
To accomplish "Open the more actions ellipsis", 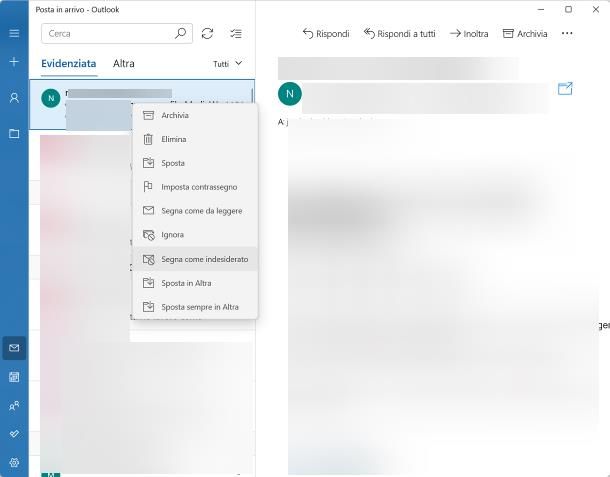I will [567, 33].
